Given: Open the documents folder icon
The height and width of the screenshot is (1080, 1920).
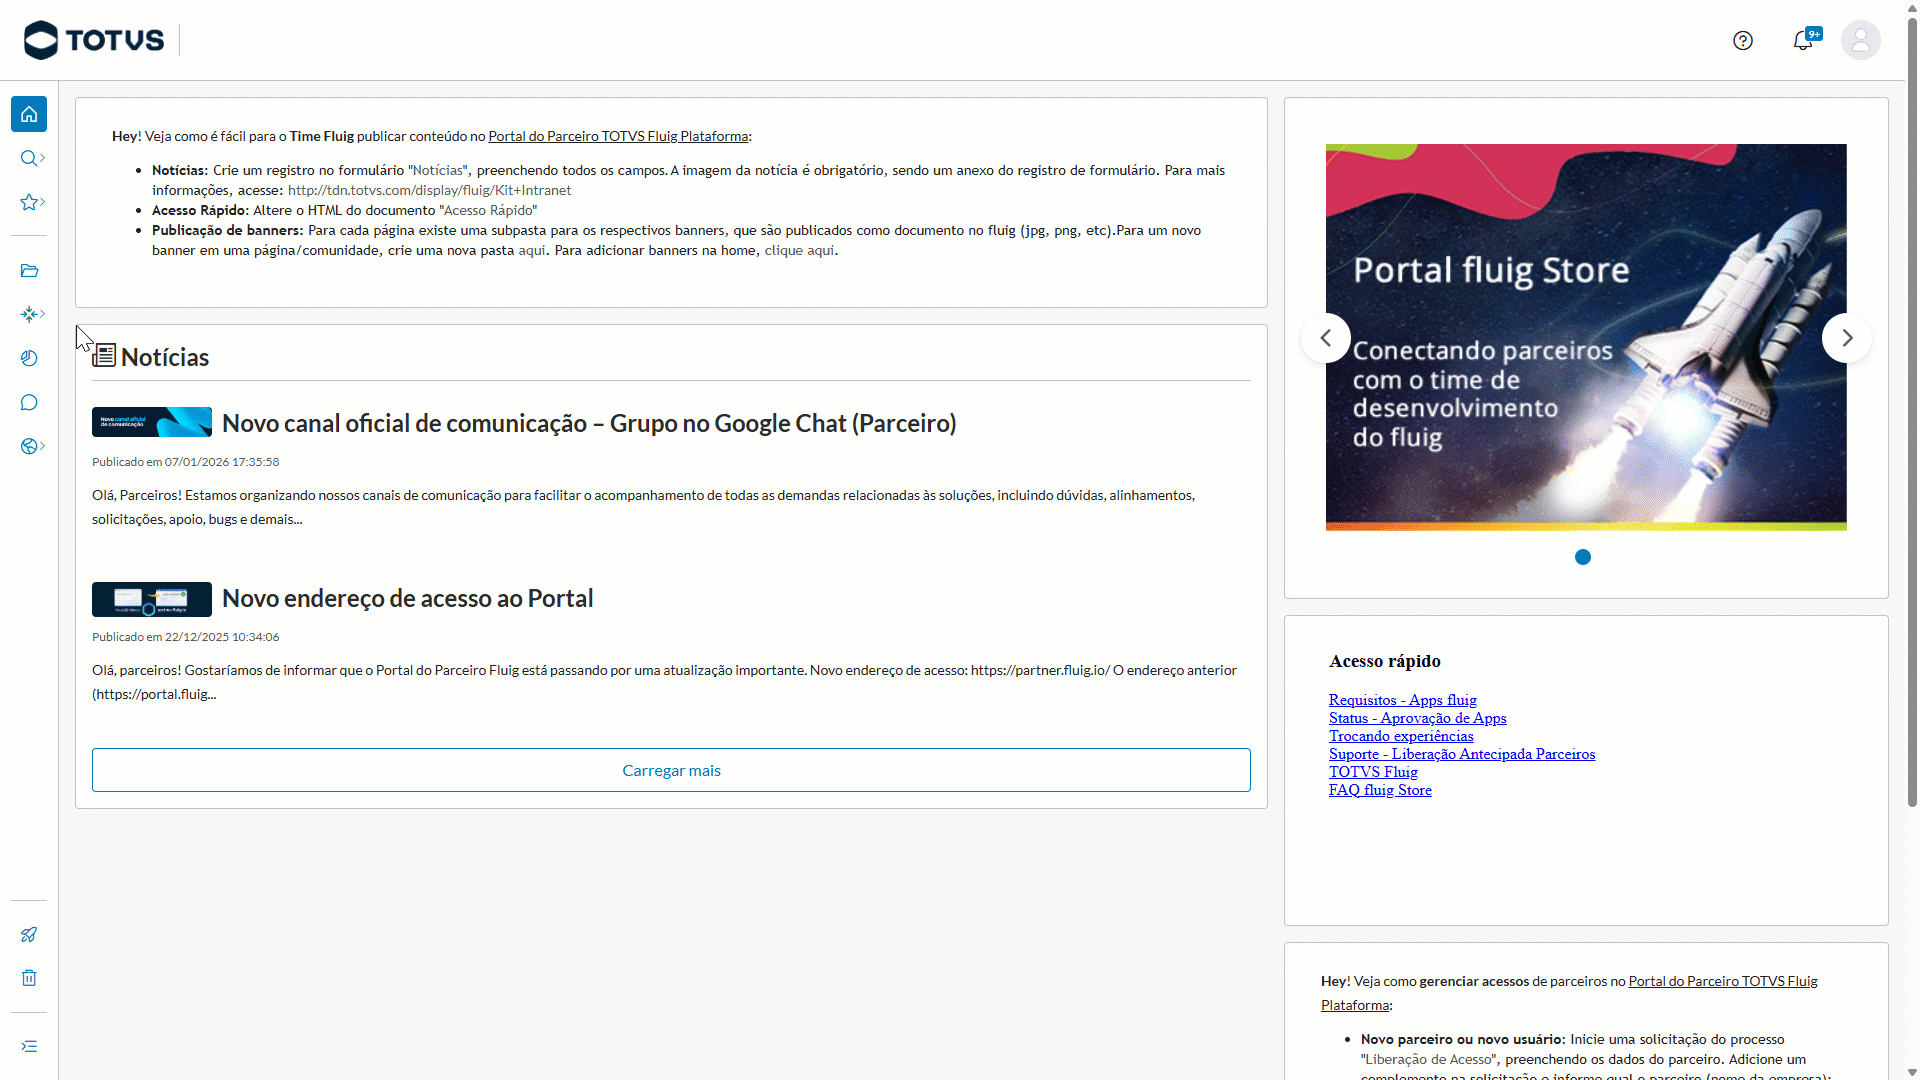Looking at the screenshot, I should click(x=29, y=270).
